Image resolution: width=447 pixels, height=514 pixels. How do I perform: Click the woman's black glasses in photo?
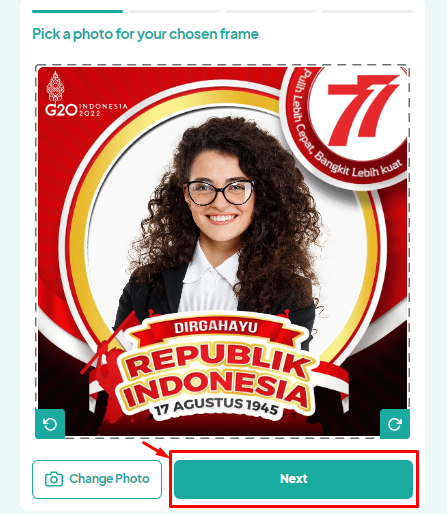tap(220, 192)
